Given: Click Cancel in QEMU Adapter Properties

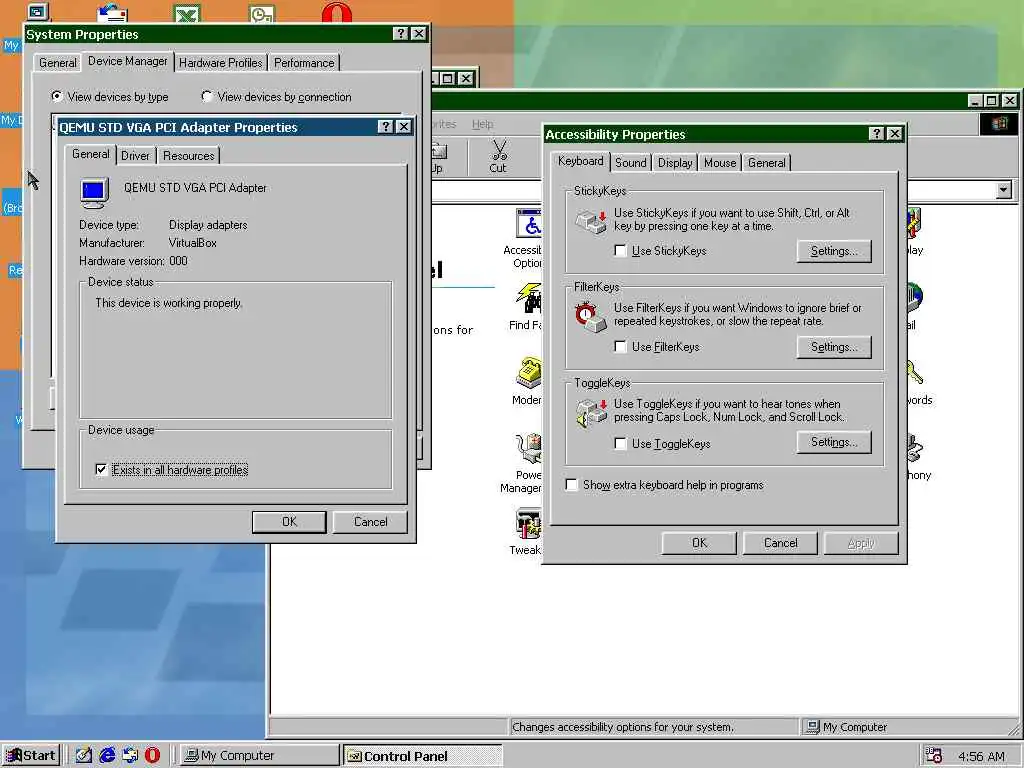Looking at the screenshot, I should (370, 522).
